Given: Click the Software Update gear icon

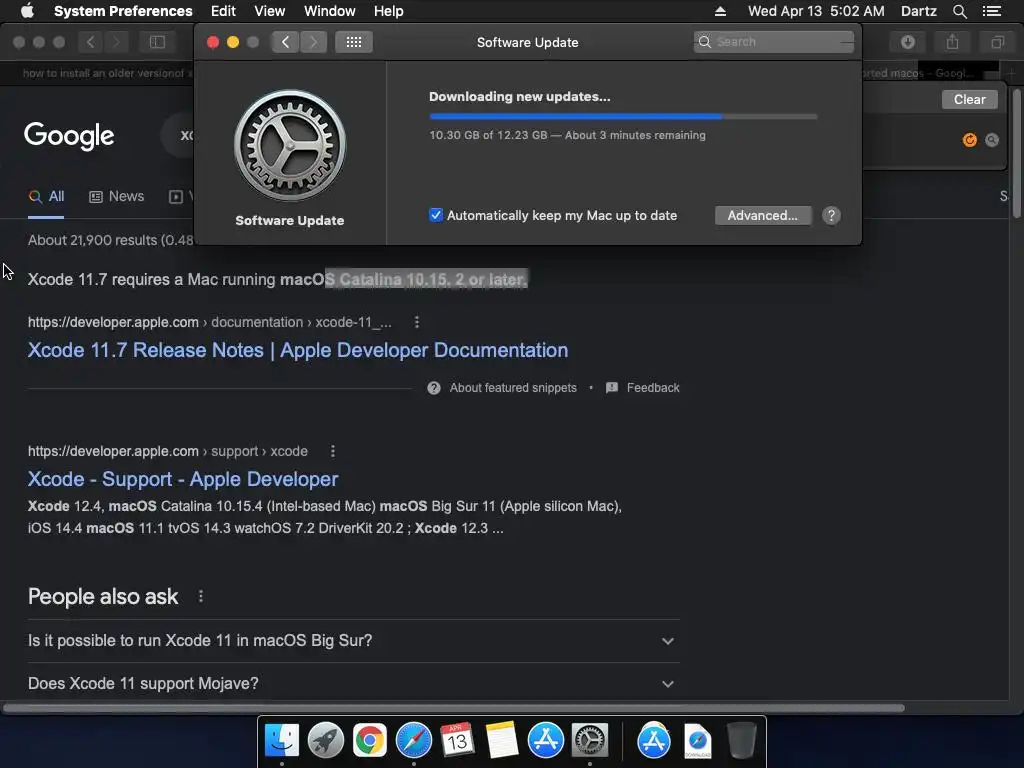Looking at the screenshot, I should point(289,145).
